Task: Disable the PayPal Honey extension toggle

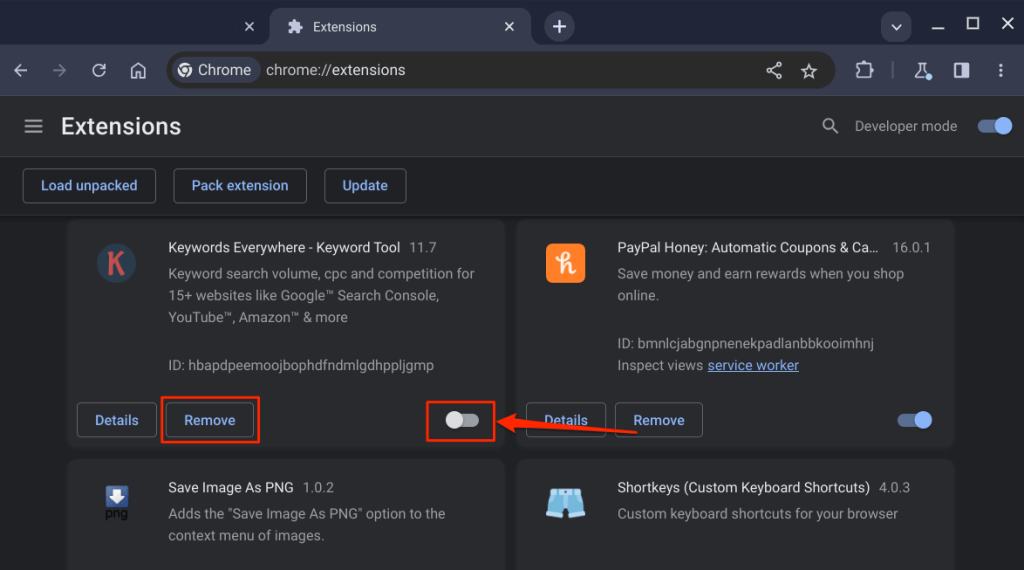Action: [914, 420]
